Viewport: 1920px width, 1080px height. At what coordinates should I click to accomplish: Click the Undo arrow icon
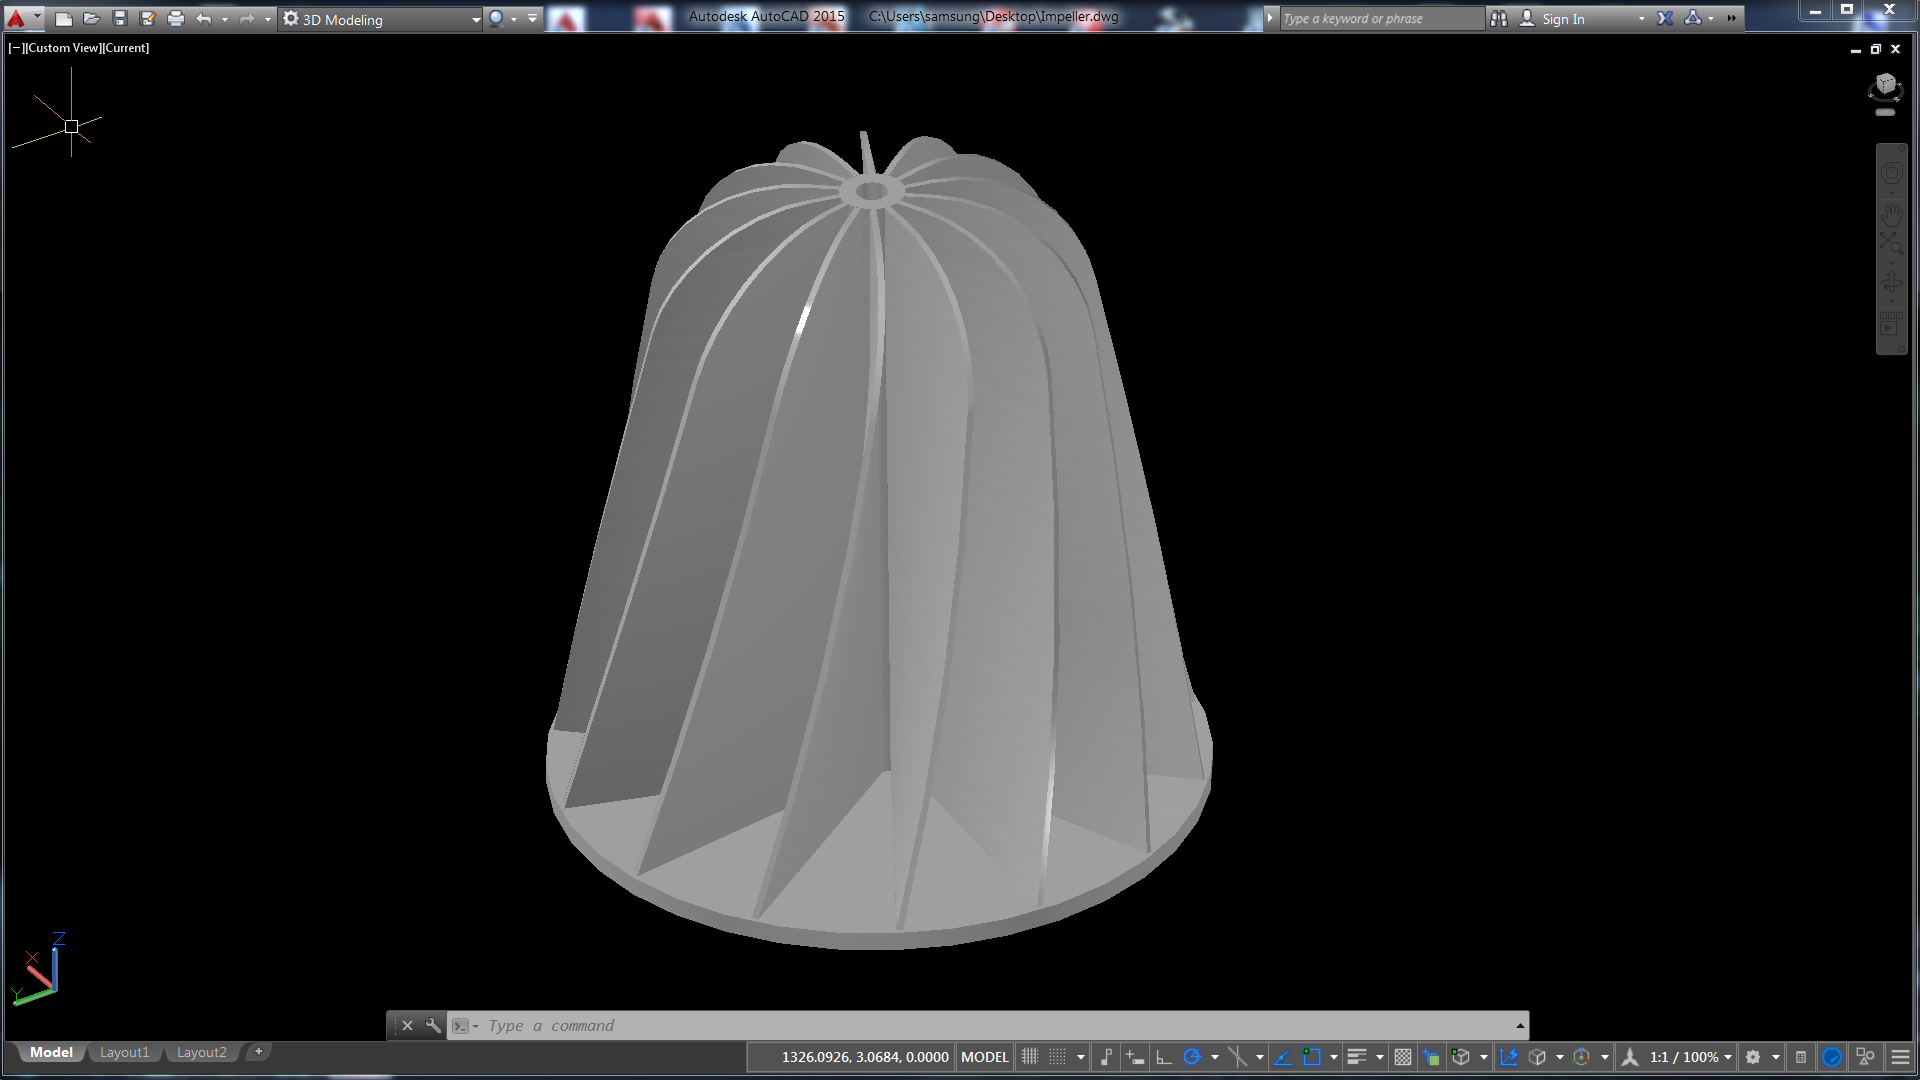click(203, 18)
